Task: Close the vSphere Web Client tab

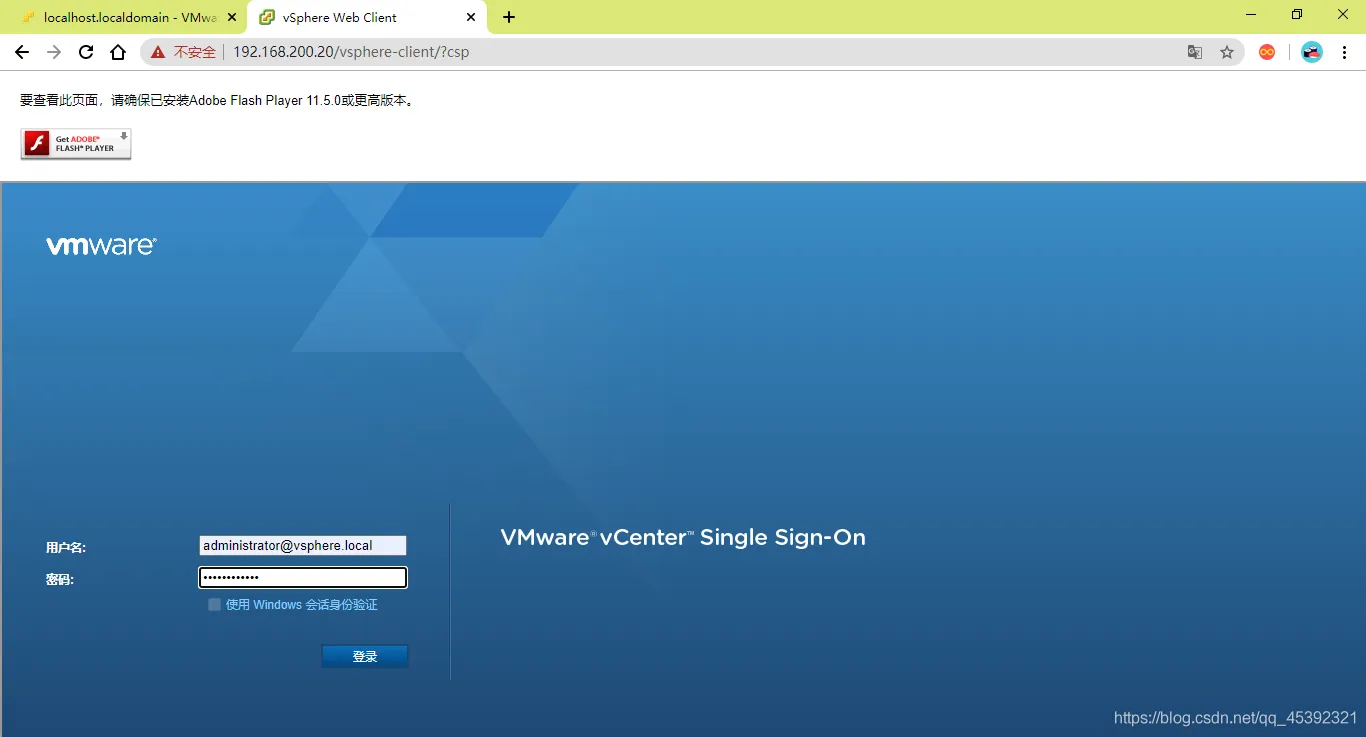Action: [471, 17]
